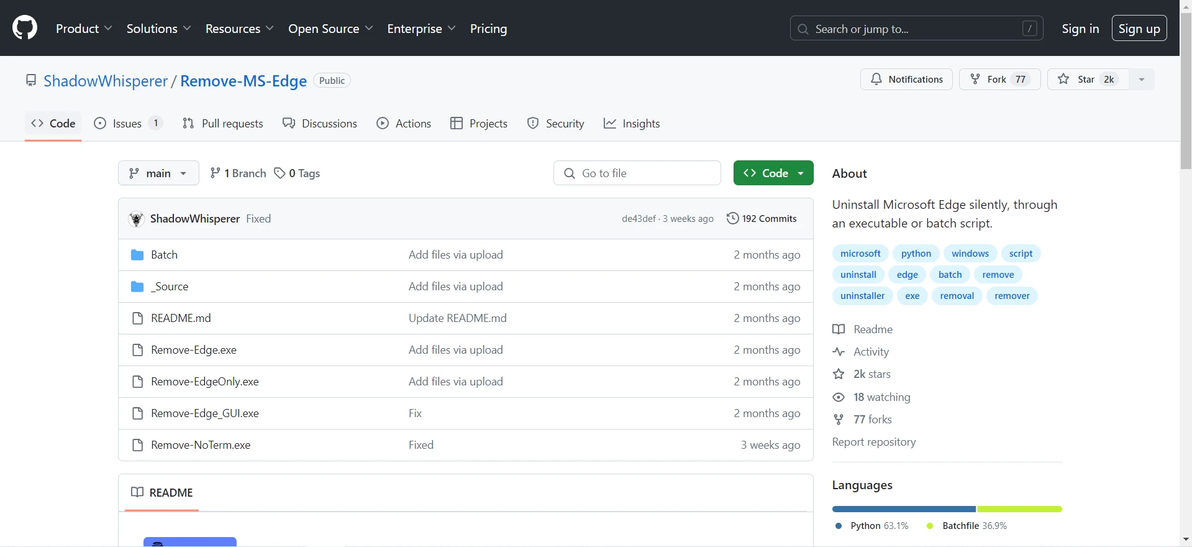Click the tag icon next to 0 Tags
Viewport: 1192px width, 547px height.
coord(280,173)
